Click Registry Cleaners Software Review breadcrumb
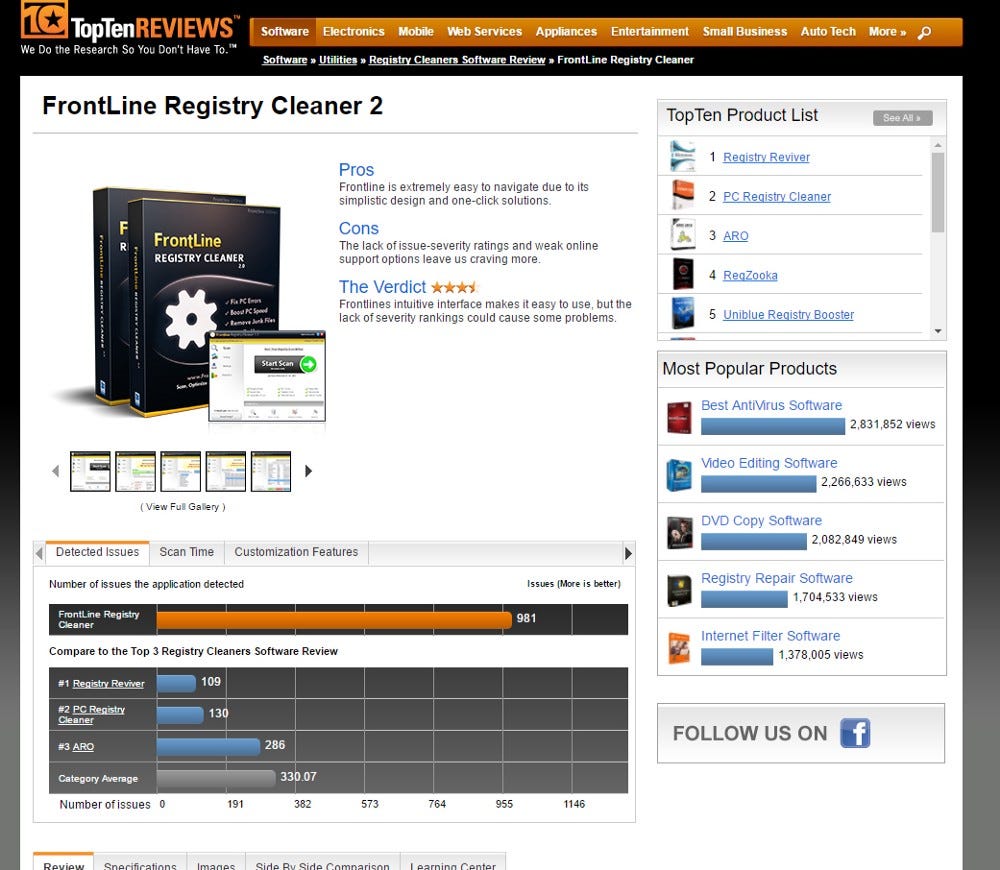Viewport: 1000px width, 870px height. (x=457, y=60)
